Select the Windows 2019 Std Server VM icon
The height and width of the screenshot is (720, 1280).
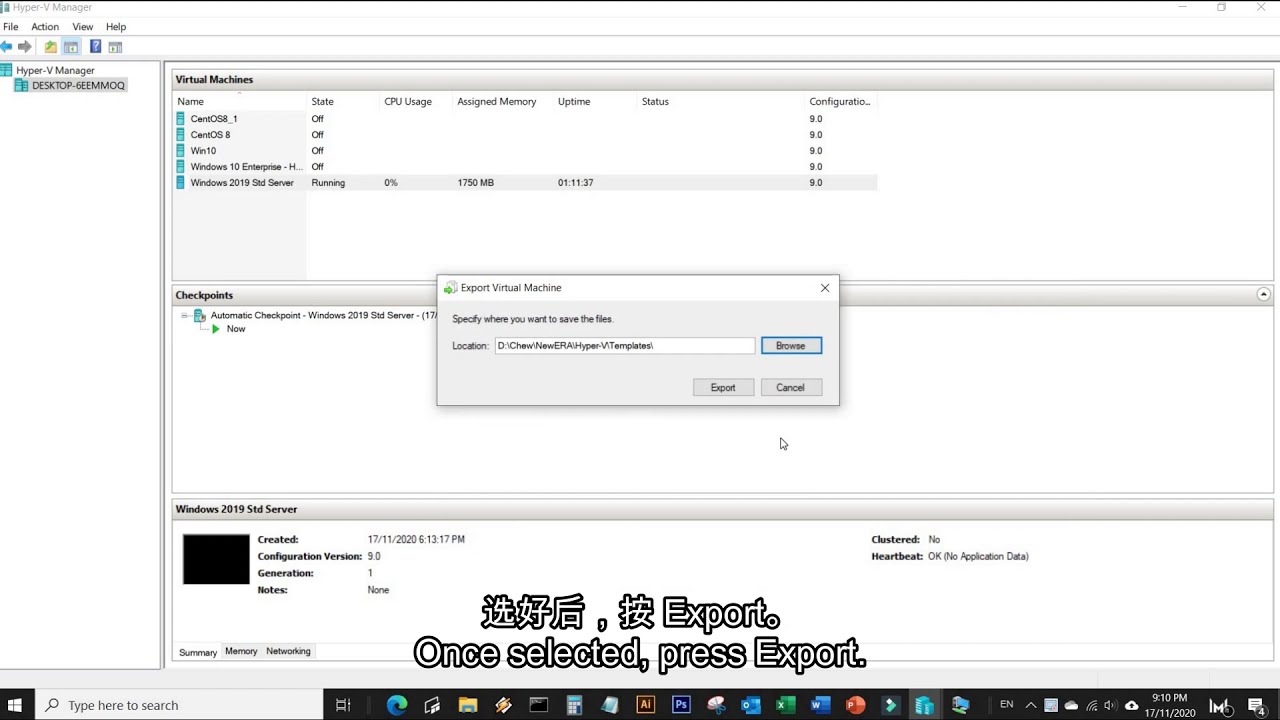[181, 183]
